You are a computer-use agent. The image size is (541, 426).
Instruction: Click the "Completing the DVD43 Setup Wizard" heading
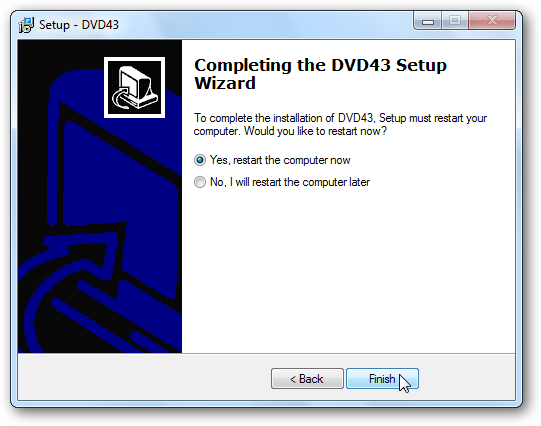pos(320,74)
